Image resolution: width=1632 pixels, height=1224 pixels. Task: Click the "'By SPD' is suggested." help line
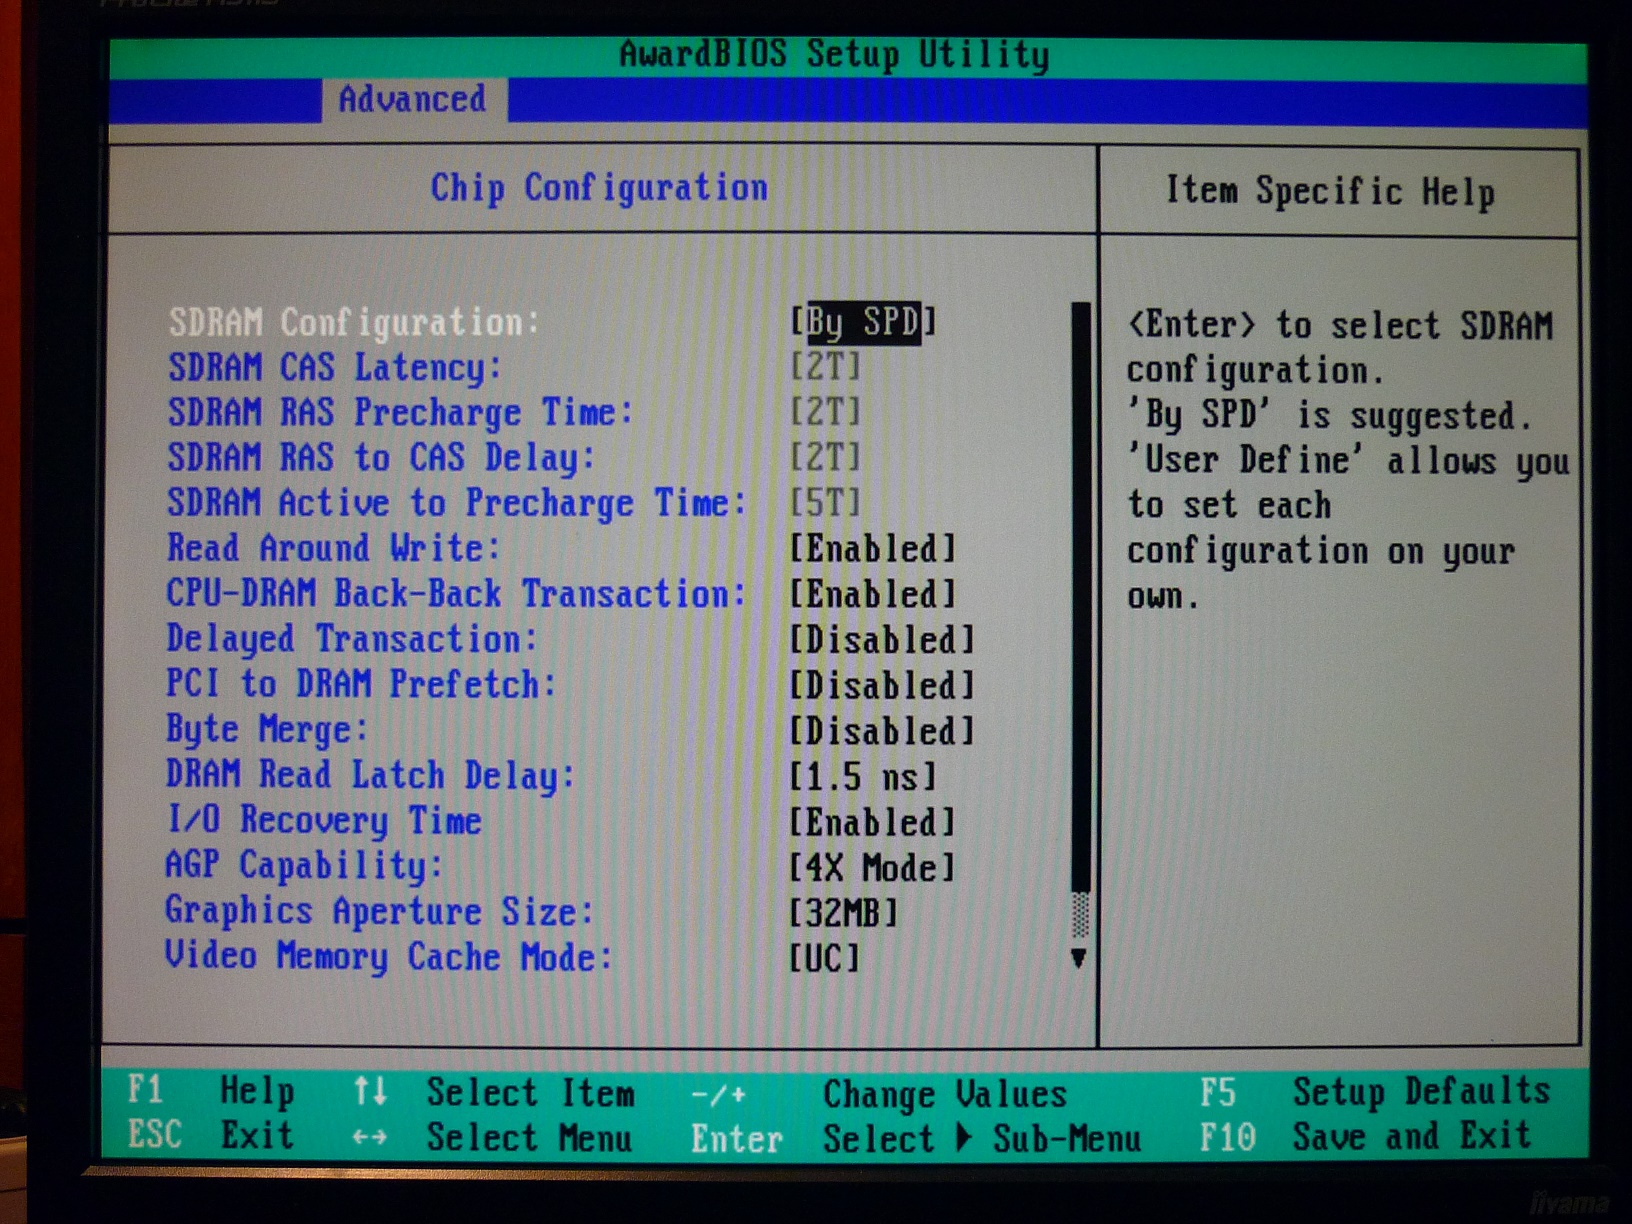point(1330,415)
